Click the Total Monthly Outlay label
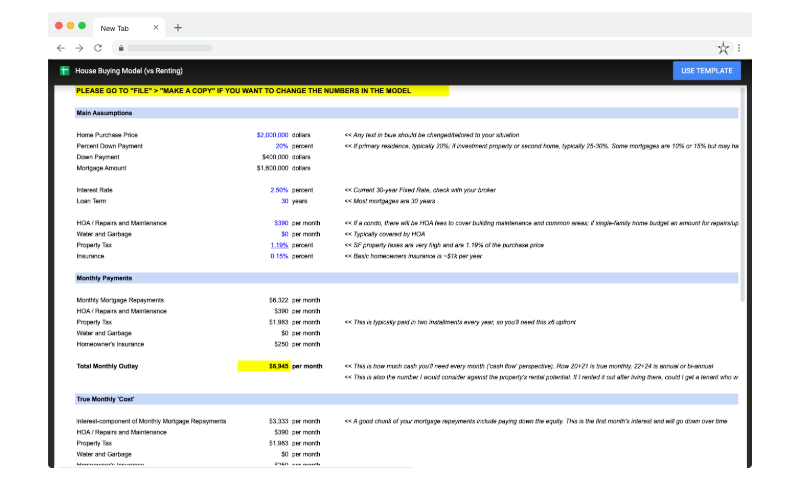 pos(107,366)
